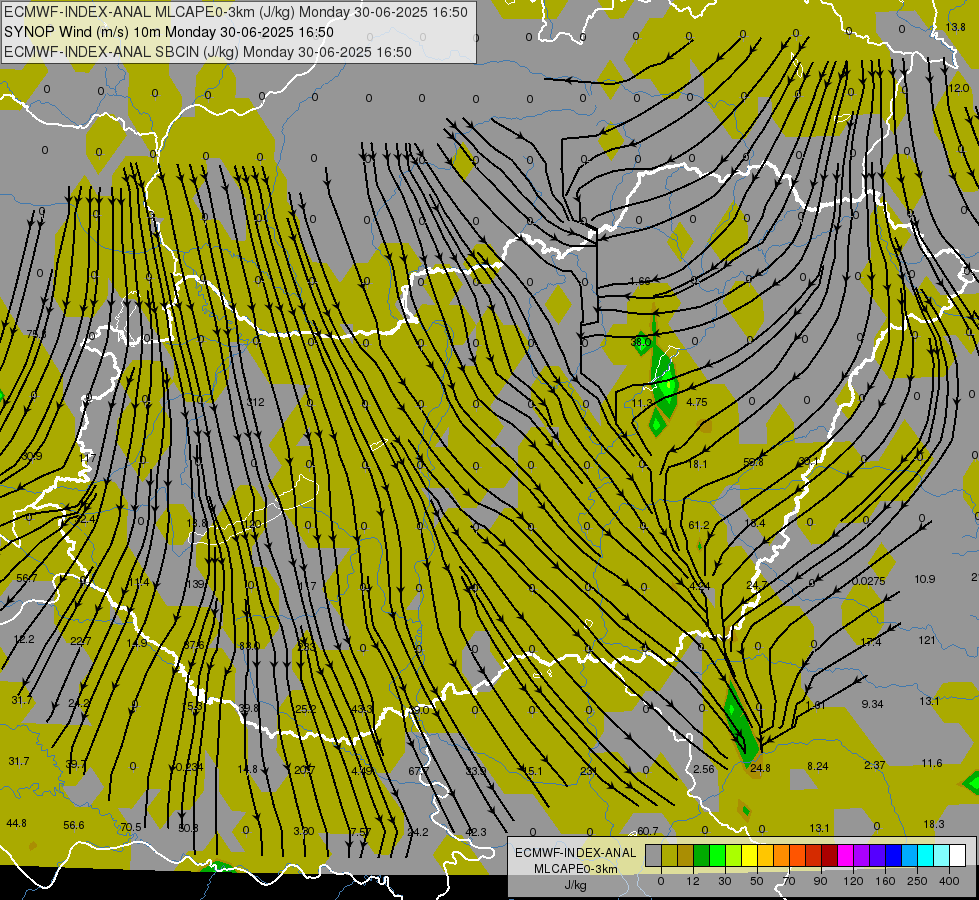Choose the cyan legend color swatch
This screenshot has height=900, width=979.
[x=925, y=855]
